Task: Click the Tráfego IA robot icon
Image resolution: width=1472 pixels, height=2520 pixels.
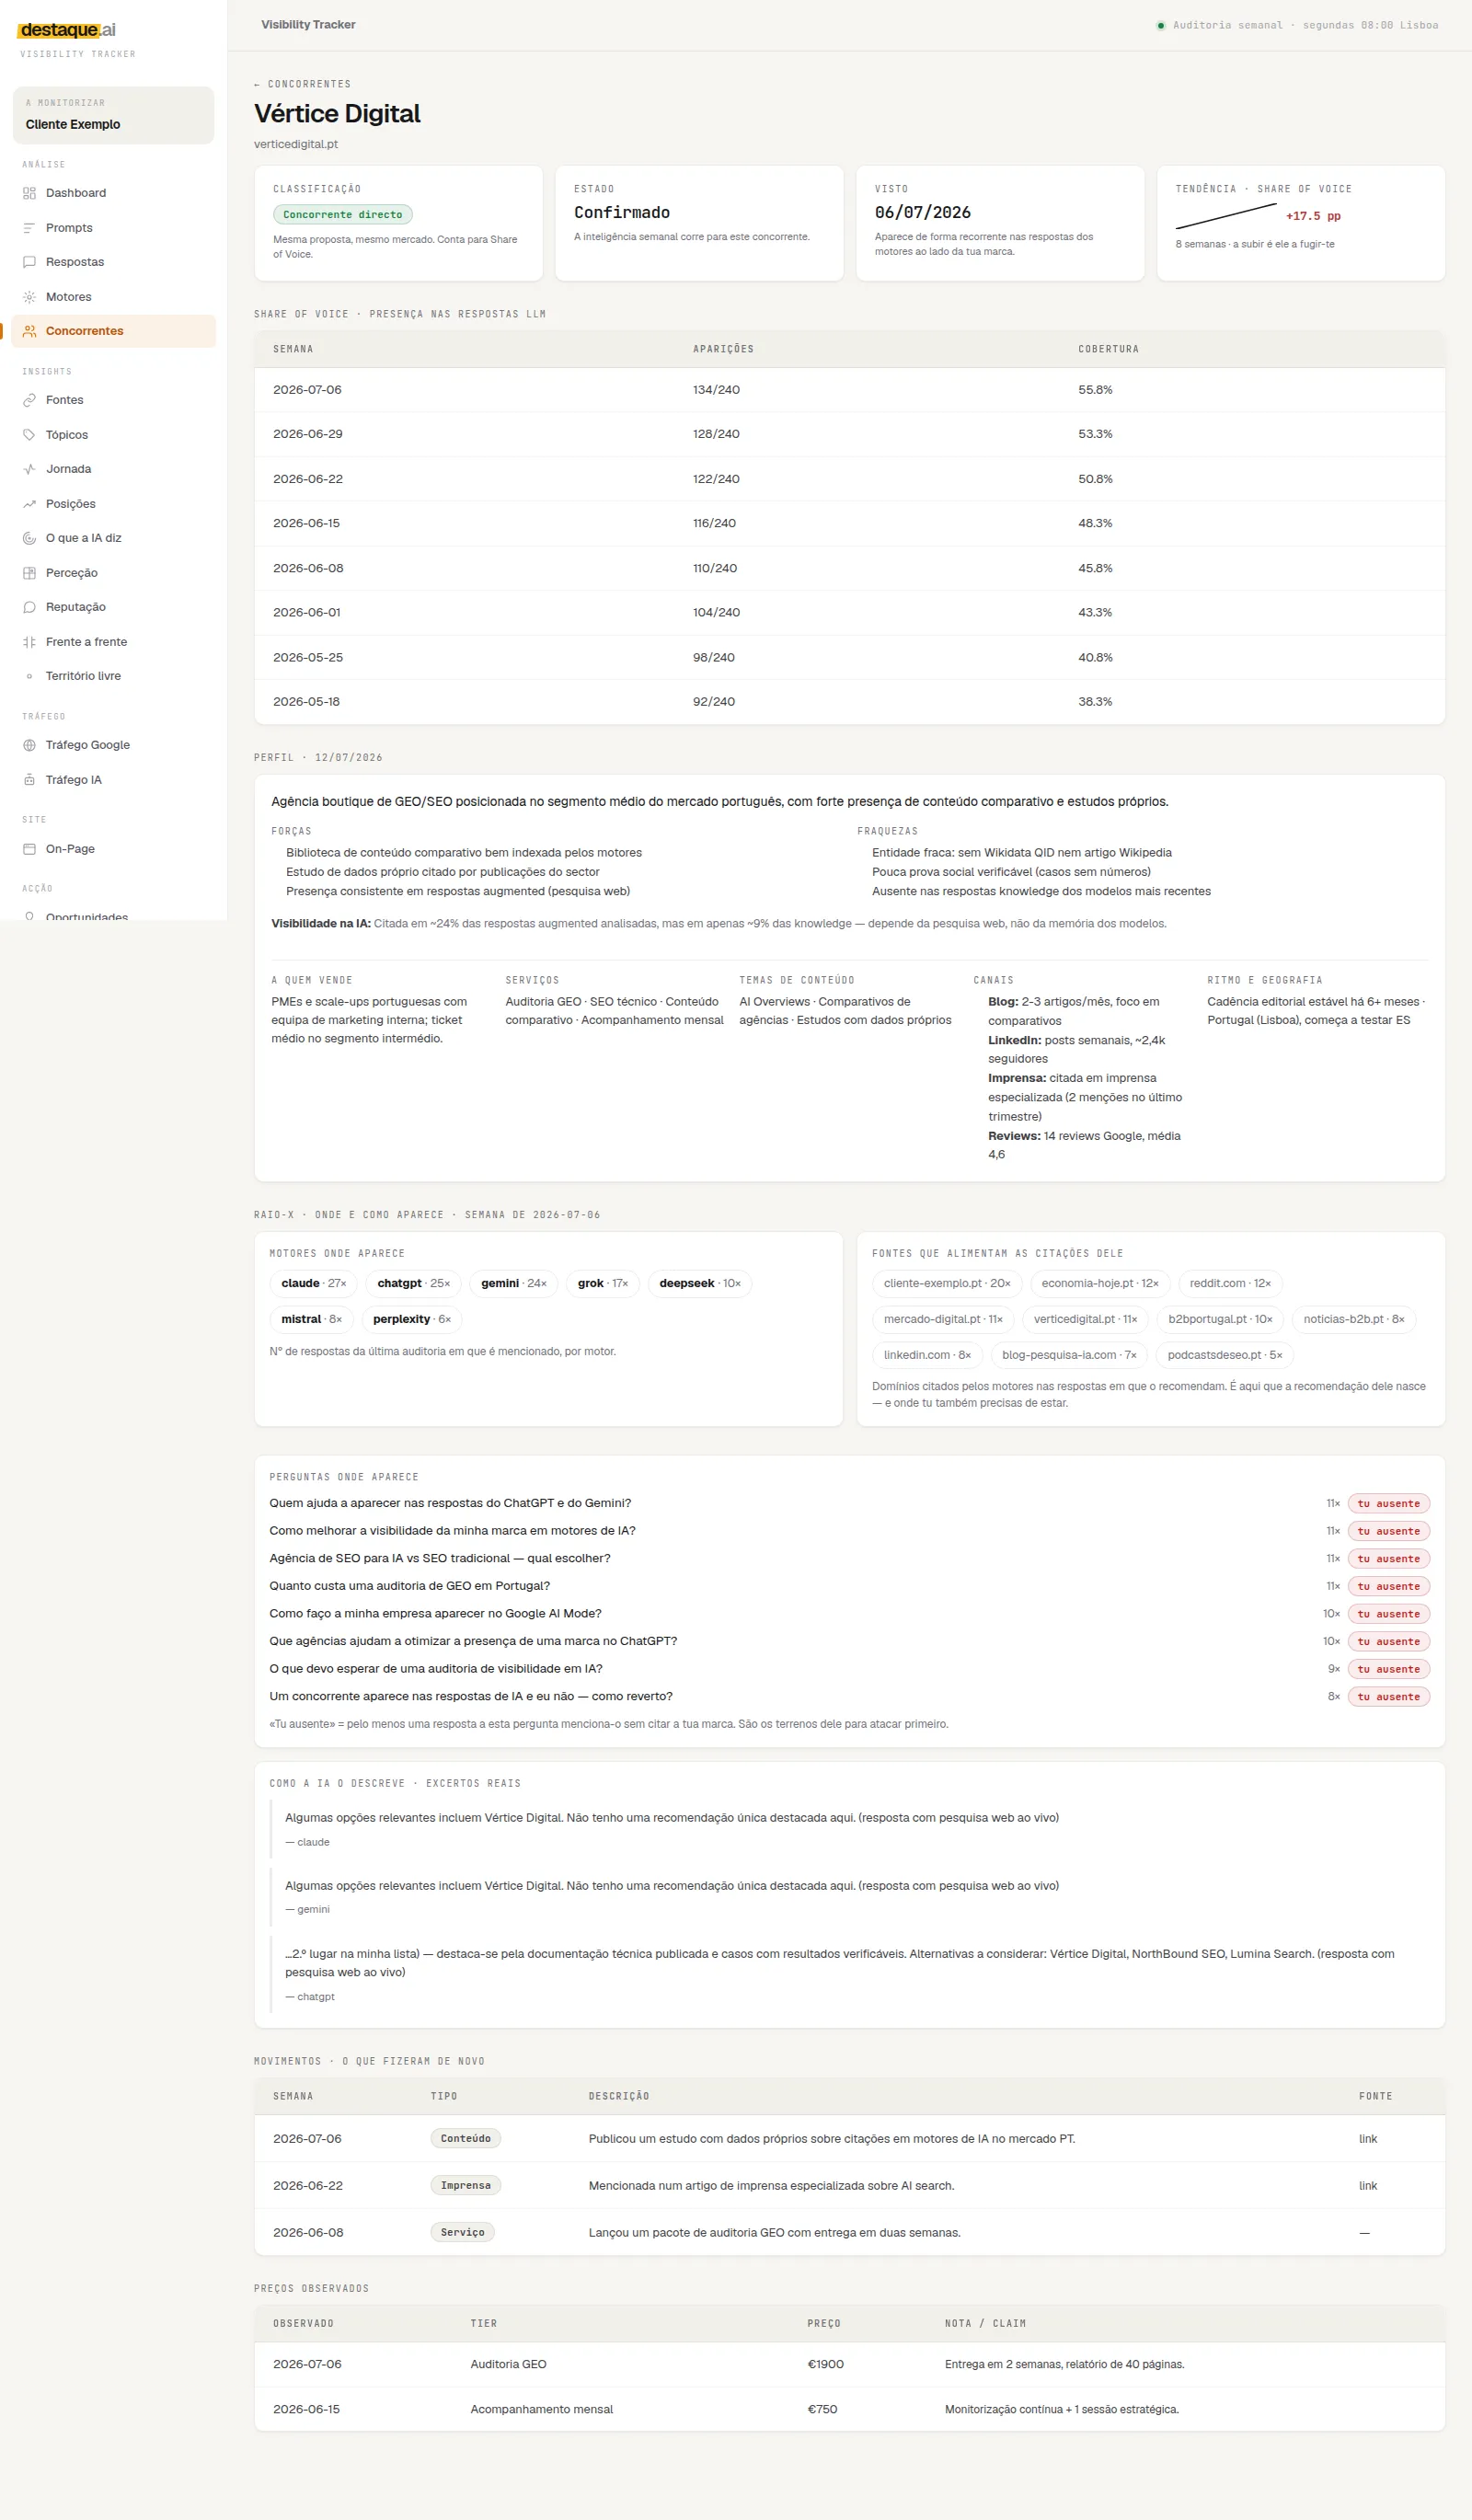Action: 29,780
